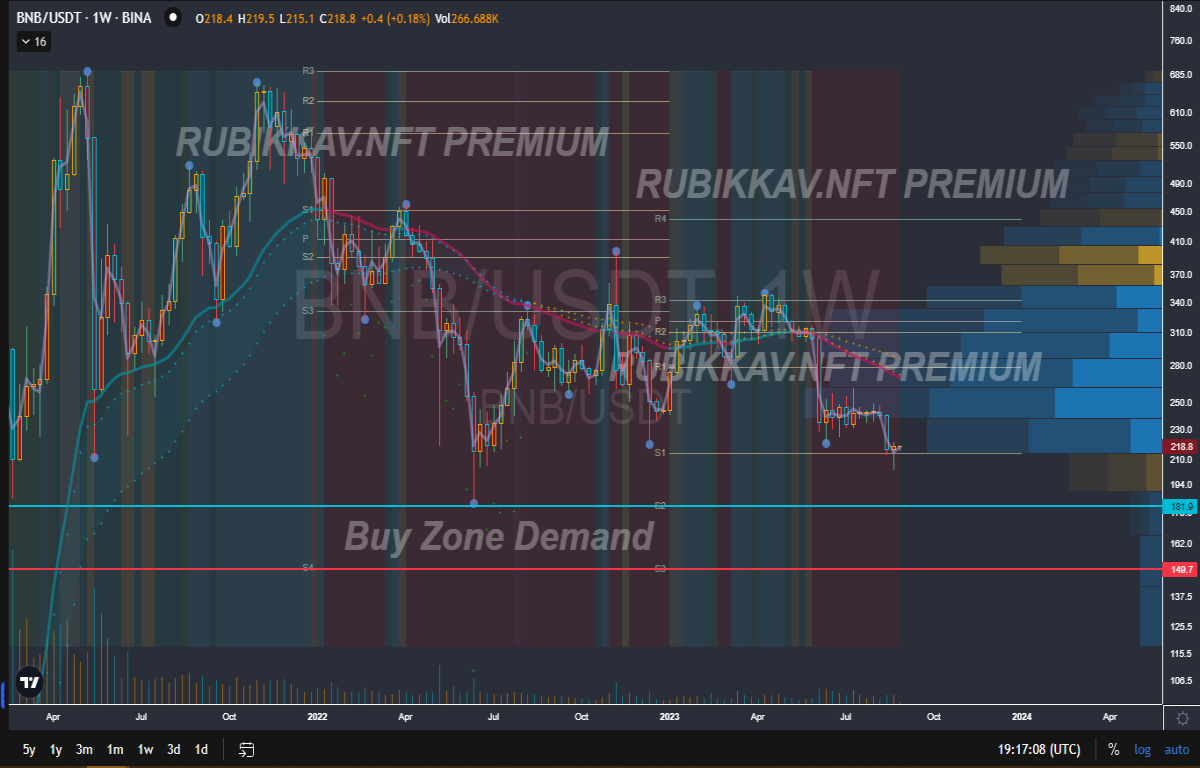Click the close value C218.8
This screenshot has width=1200, height=768.
pyautogui.click(x=340, y=18)
